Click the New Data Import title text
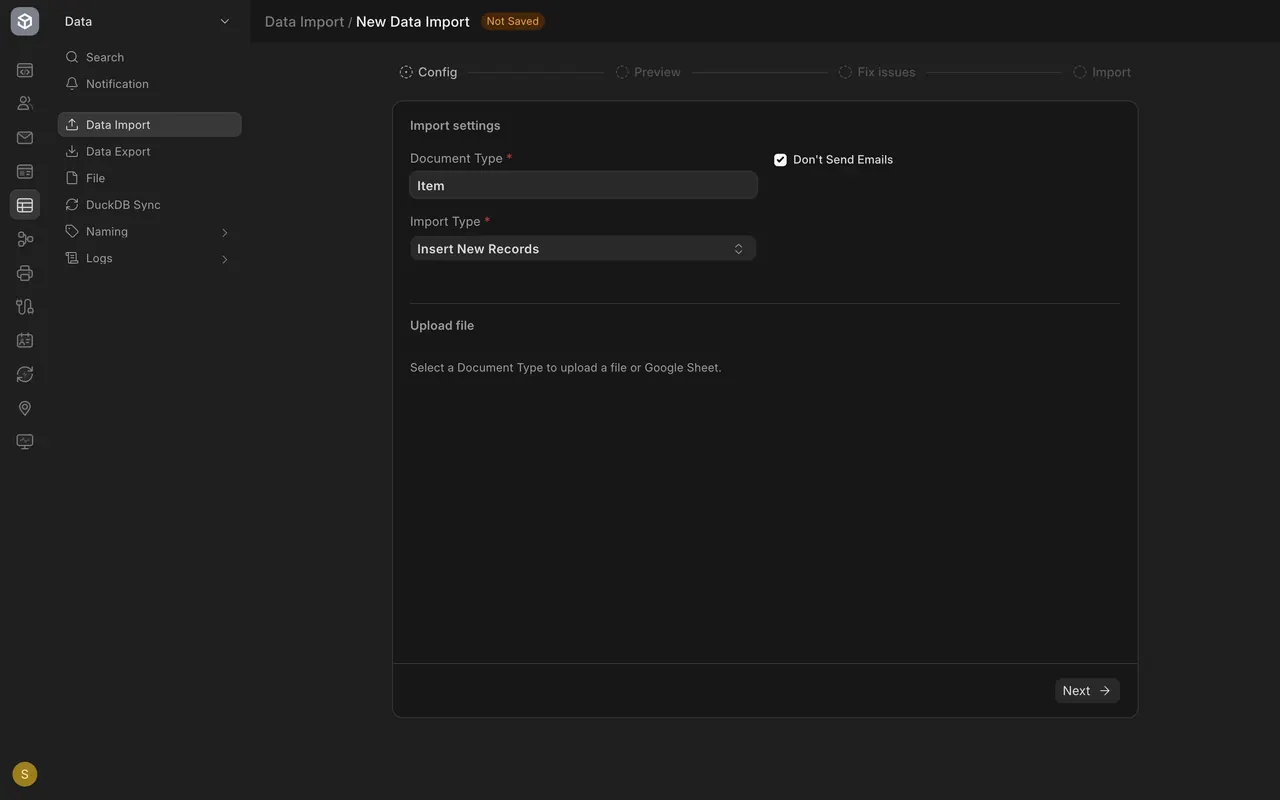The height and width of the screenshot is (800, 1280). (x=413, y=21)
